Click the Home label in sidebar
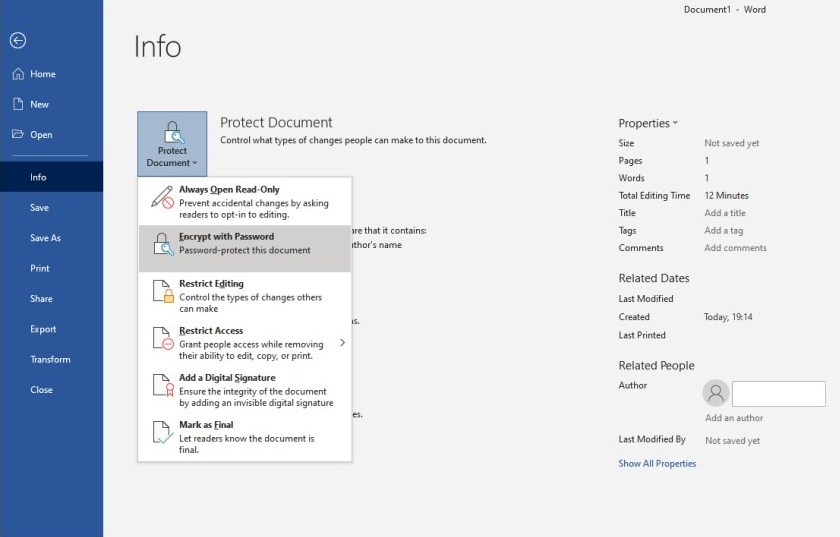 point(43,74)
